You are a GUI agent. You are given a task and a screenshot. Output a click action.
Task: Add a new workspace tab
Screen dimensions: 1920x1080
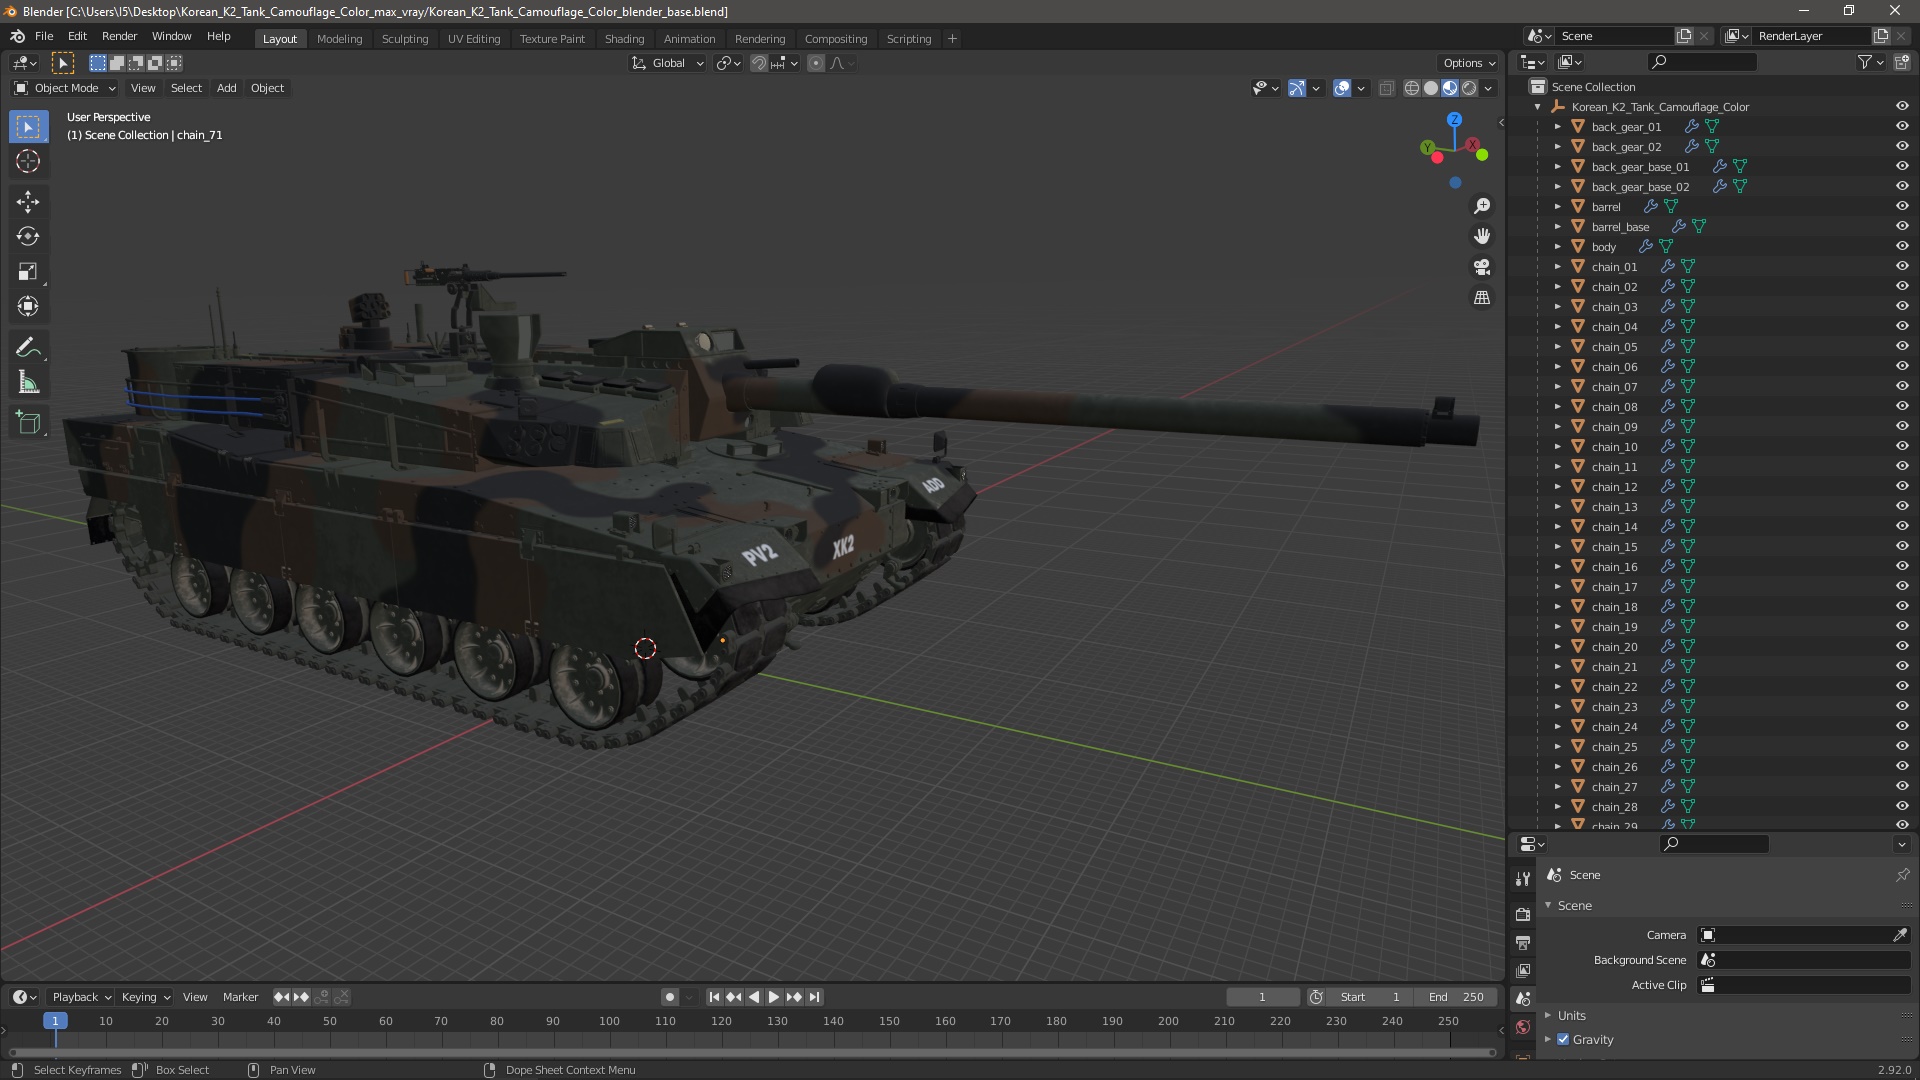(x=952, y=38)
